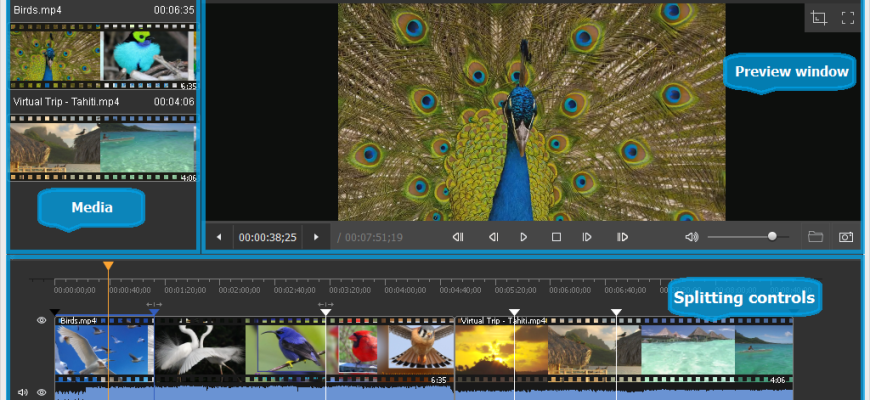Select the white egret clip segment

pos(200,350)
